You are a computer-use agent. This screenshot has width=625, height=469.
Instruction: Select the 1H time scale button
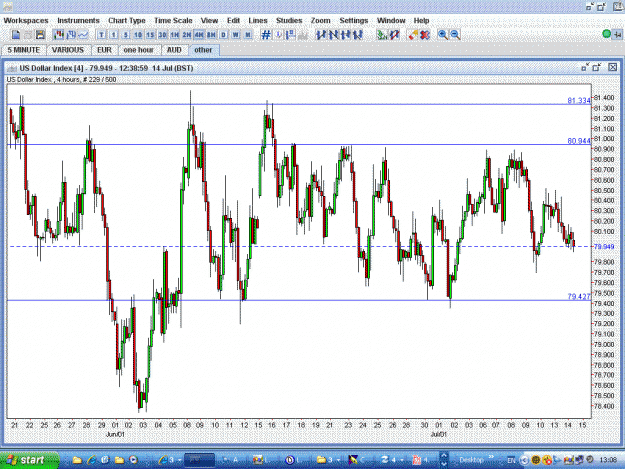[175, 35]
